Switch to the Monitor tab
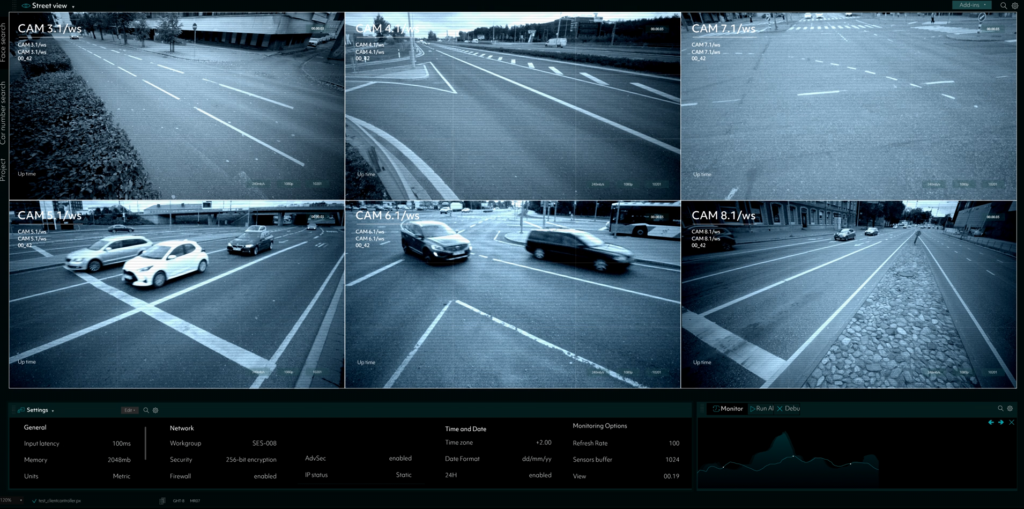Viewport: 1024px width, 509px height. click(727, 408)
